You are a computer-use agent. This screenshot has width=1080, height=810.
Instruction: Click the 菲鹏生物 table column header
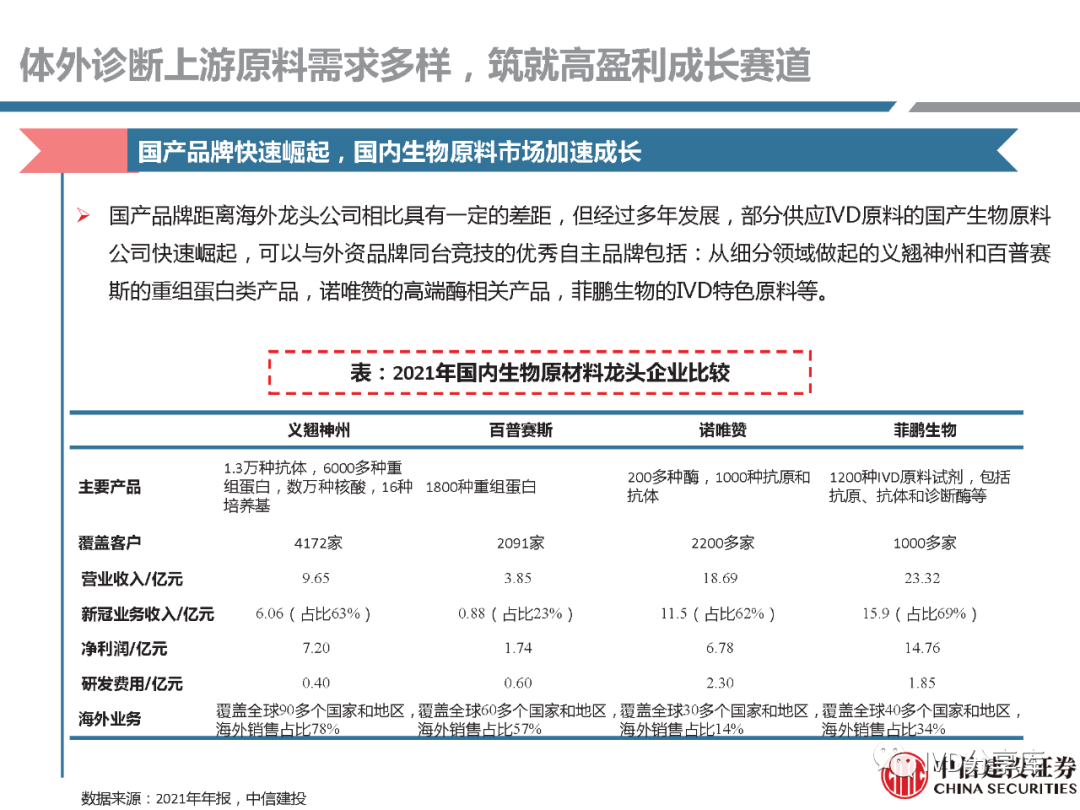(x=923, y=429)
